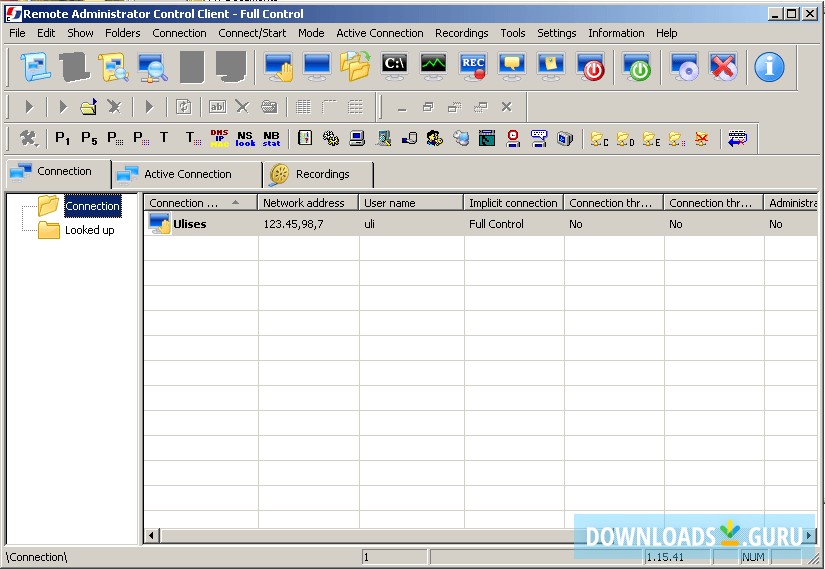
Task: Open the send message note icon
Action: click(551, 67)
